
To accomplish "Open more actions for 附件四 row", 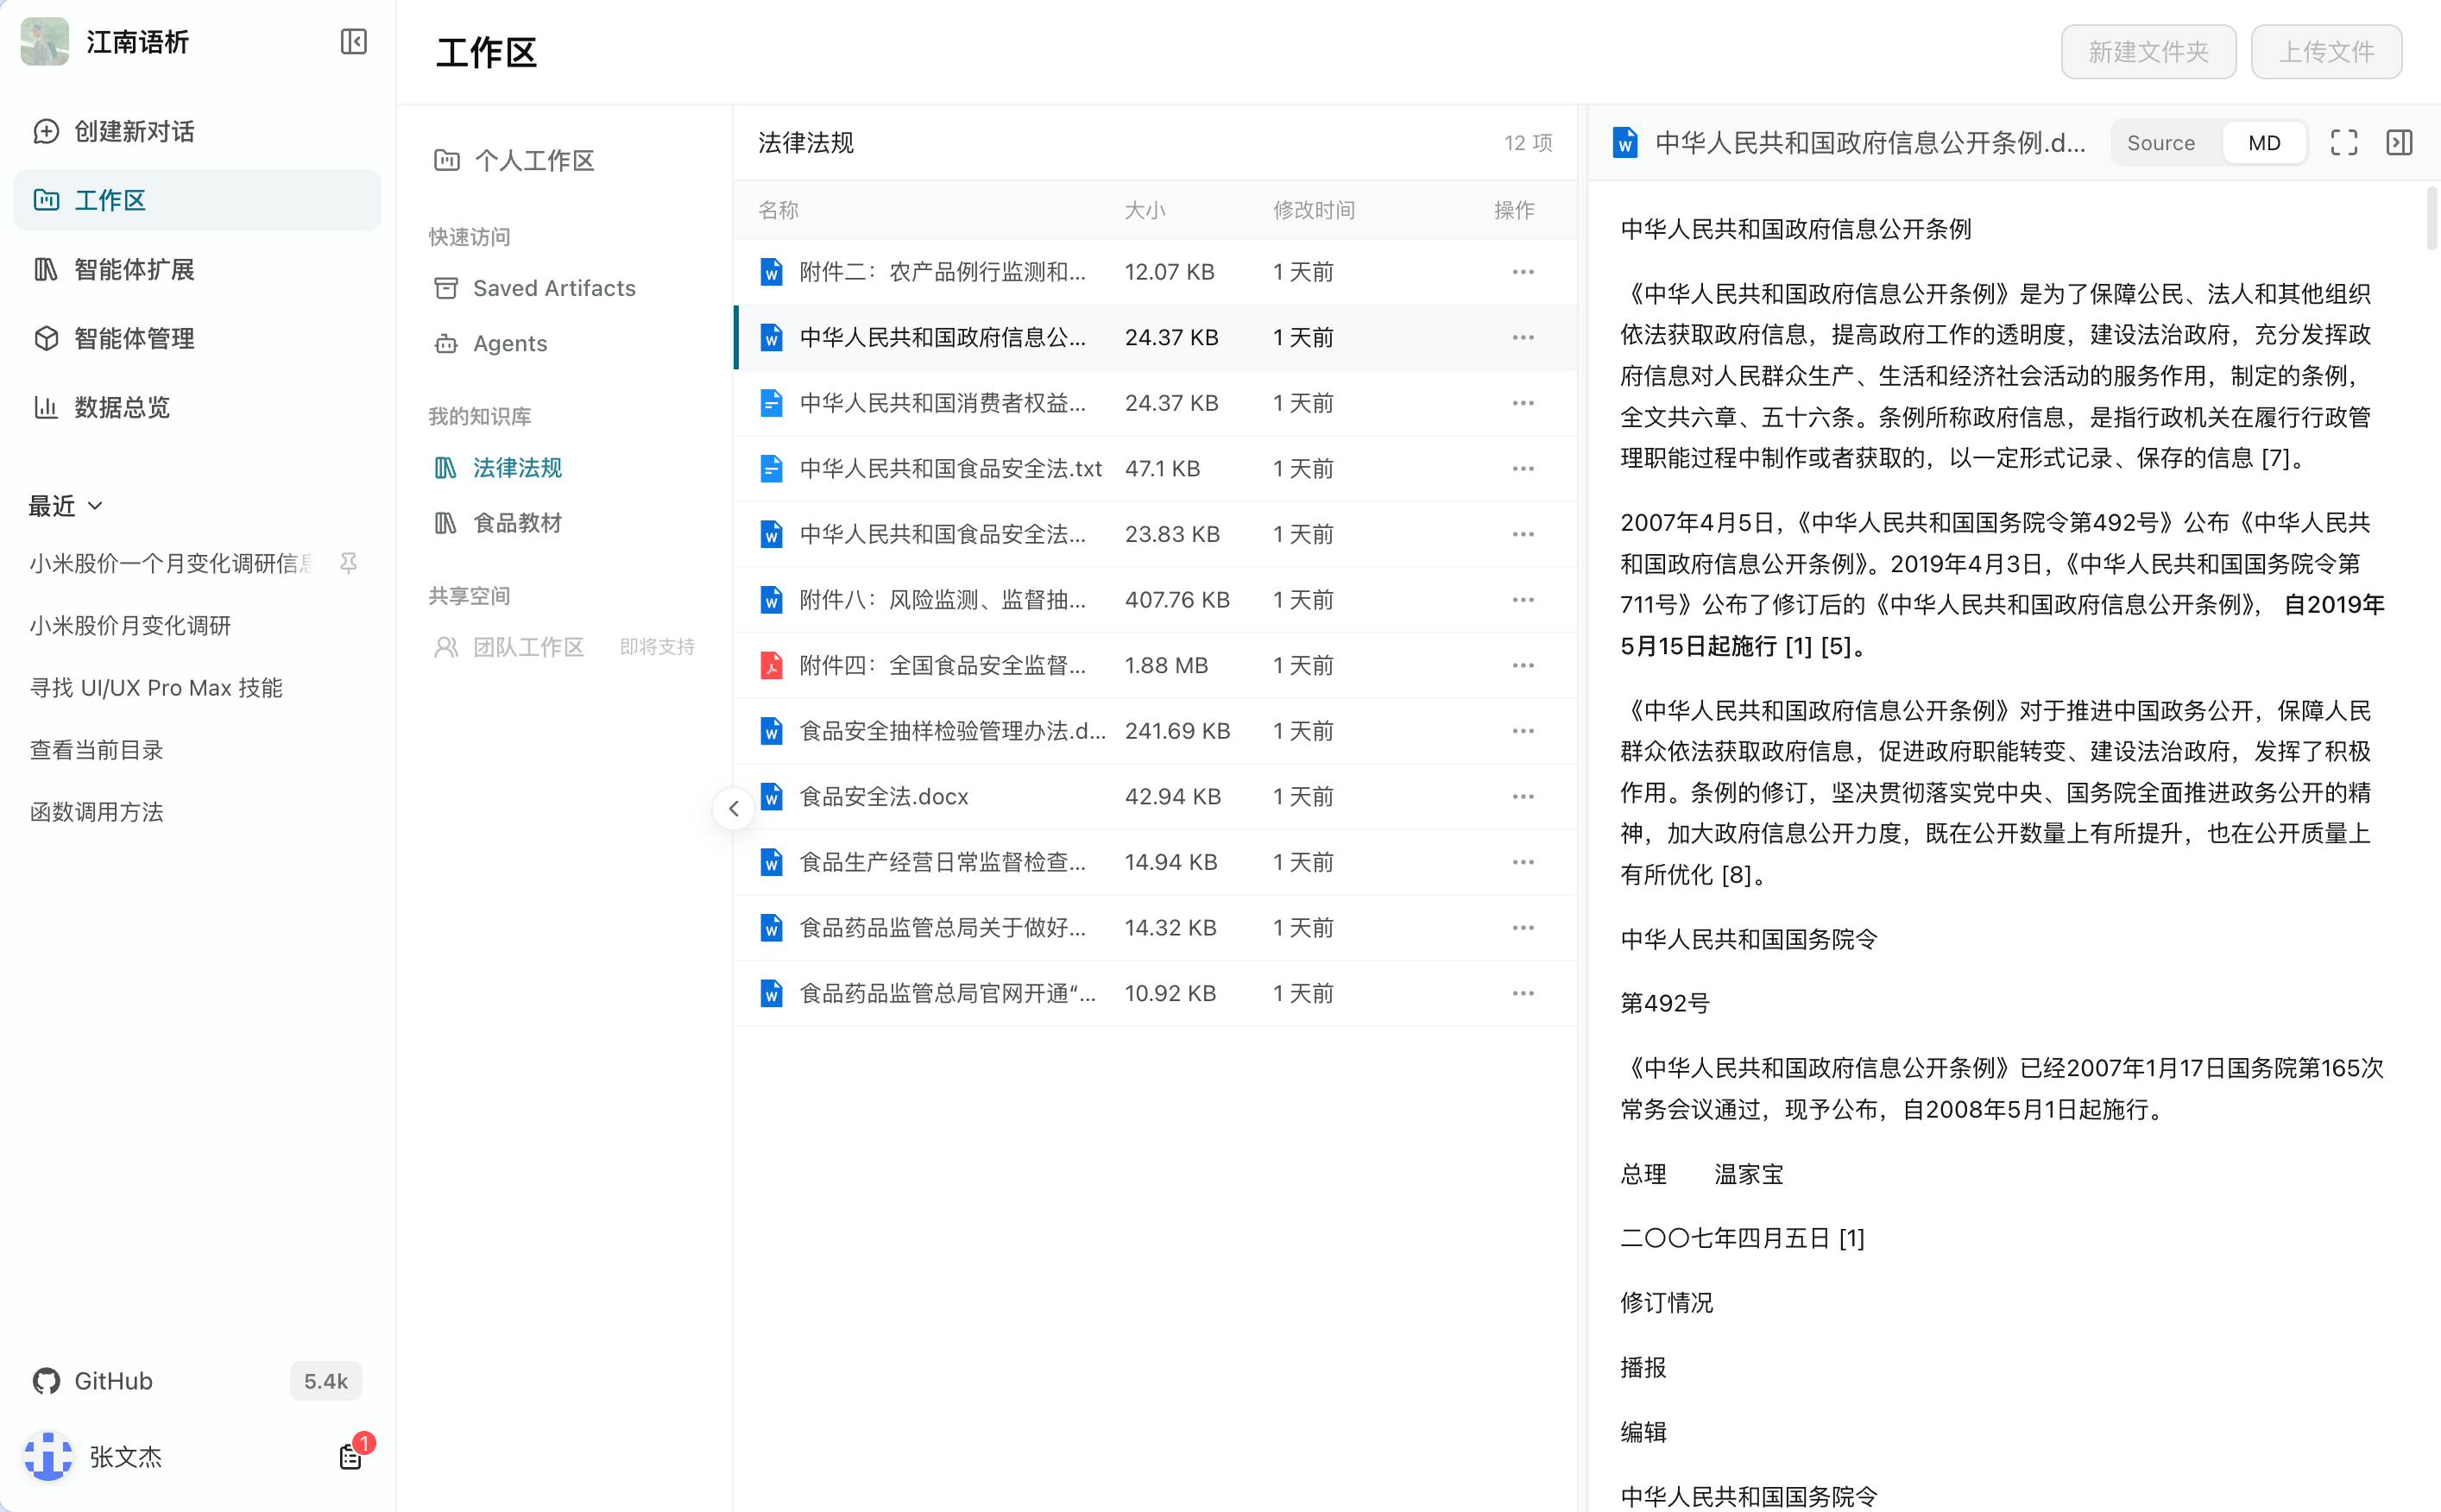I will click(x=1522, y=665).
